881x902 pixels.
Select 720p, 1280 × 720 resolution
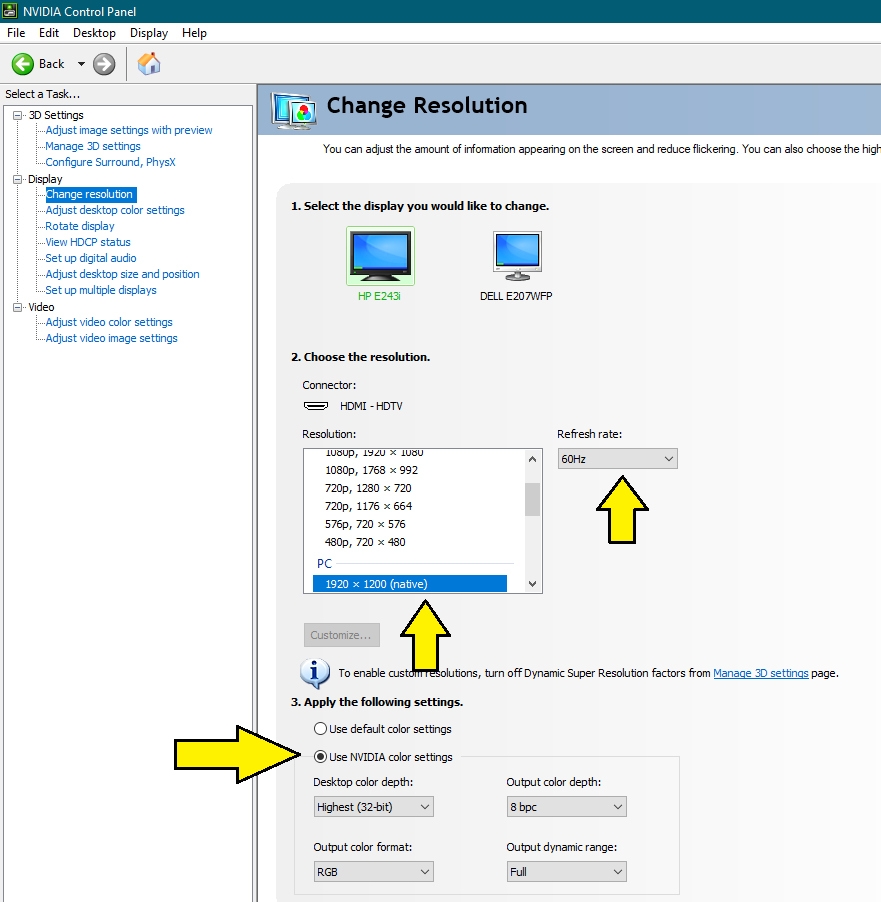click(368, 488)
